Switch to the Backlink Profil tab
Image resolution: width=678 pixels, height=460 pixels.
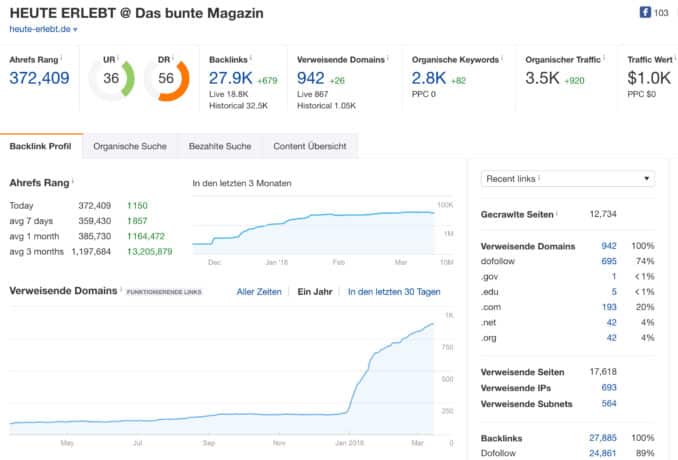click(x=41, y=146)
